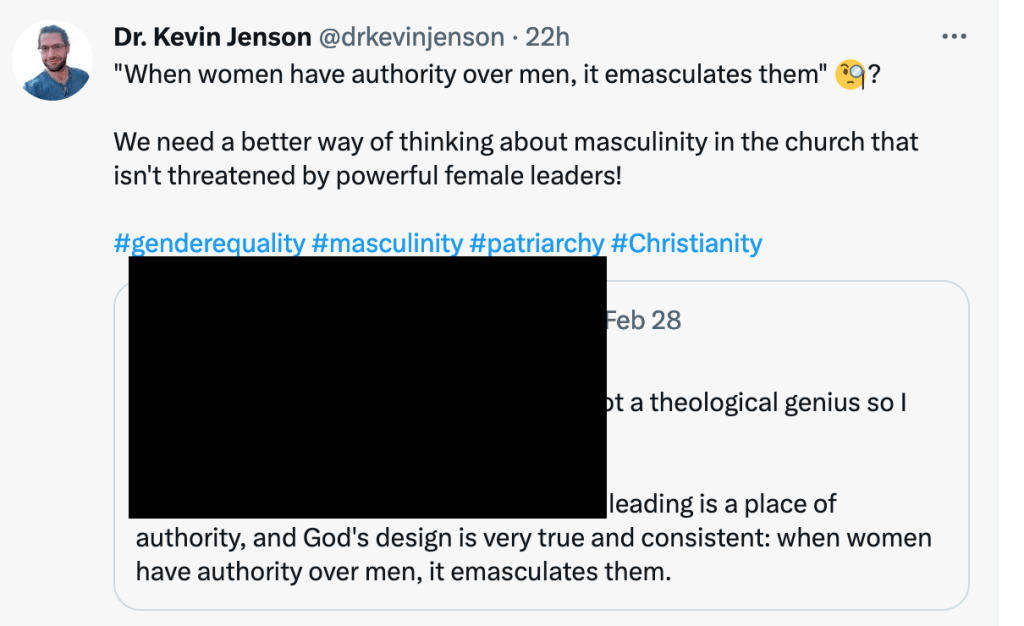This screenshot has height=626, width=1024.
Task: Click the @drkevinjenson handle
Action: 411,38
